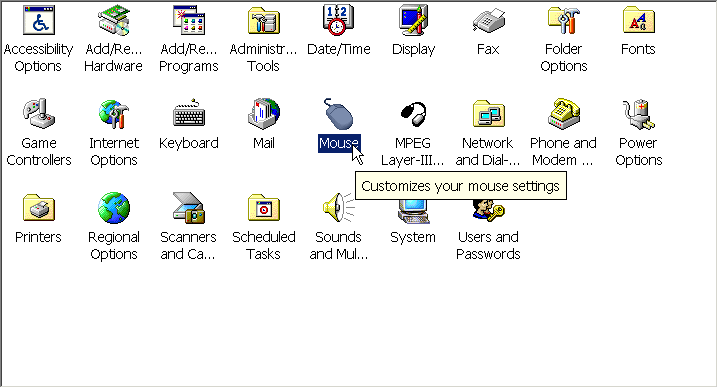Click the 'Users and Passwords' text label
Viewport: 718px width, 388px height.
488,246
